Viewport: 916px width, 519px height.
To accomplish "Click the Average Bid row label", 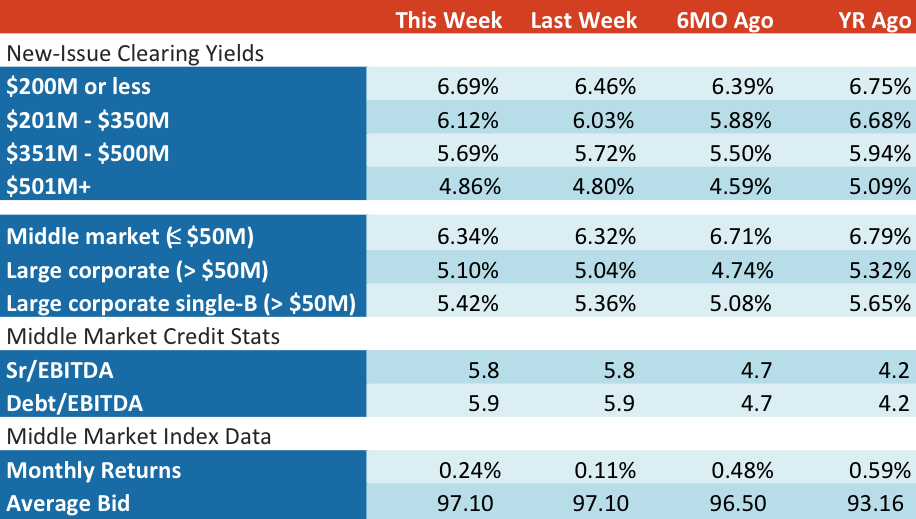I will pos(68,504).
